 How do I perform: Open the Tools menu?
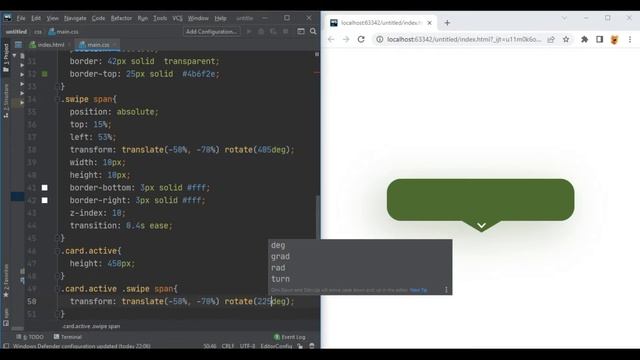160,18
